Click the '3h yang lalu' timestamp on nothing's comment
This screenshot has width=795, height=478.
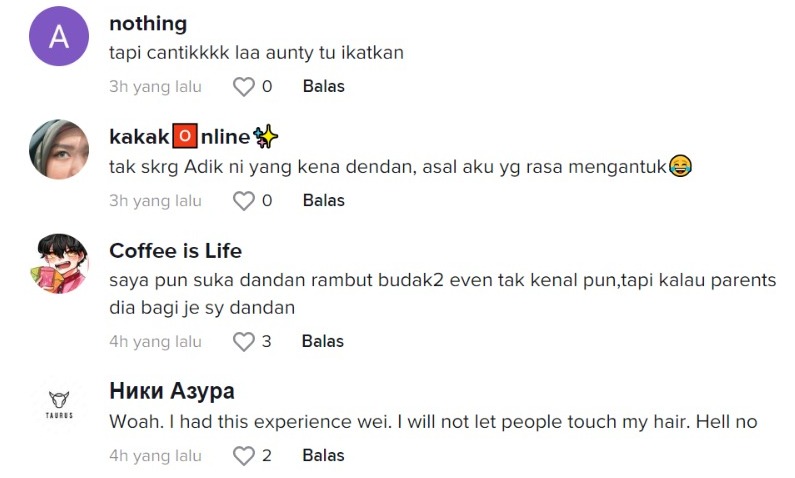click(155, 87)
